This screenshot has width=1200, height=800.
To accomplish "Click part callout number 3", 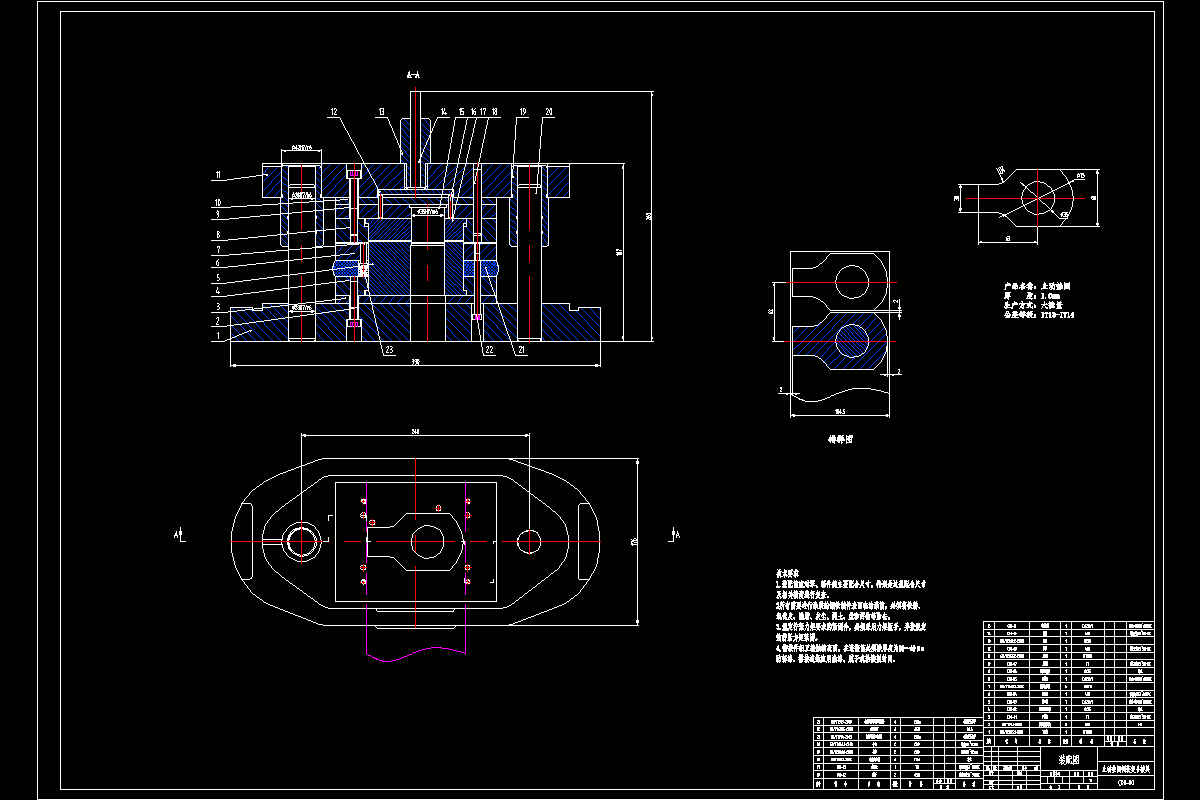I will click(x=218, y=306).
